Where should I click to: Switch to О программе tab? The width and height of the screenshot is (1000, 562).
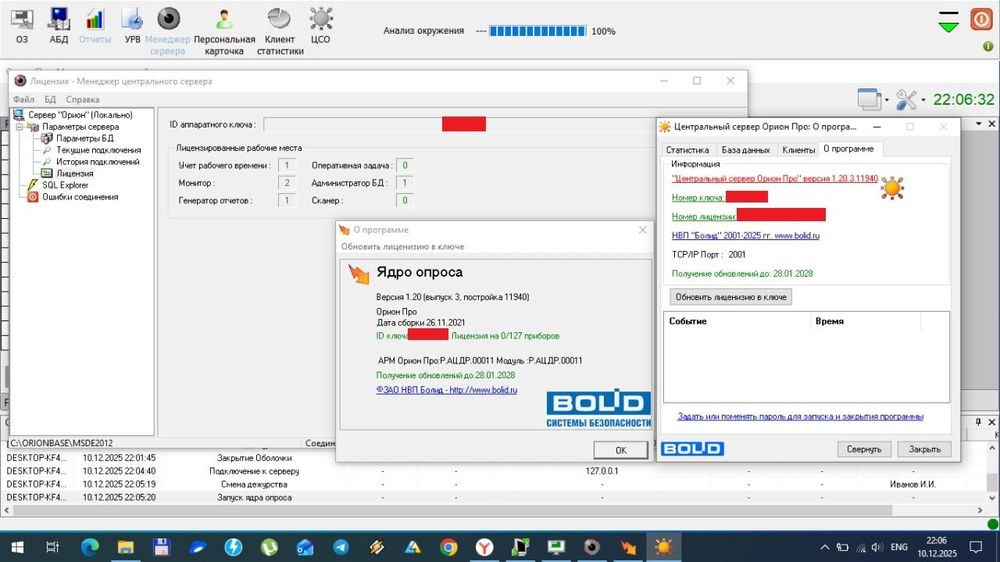point(848,149)
